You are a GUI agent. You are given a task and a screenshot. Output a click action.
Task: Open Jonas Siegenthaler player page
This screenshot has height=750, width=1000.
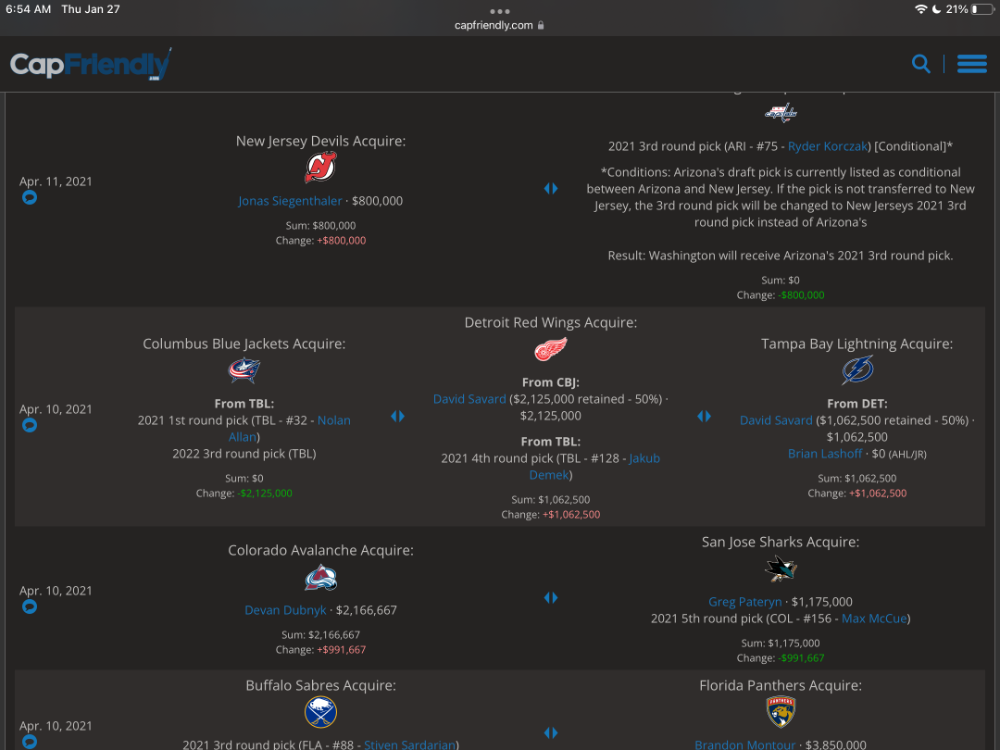(x=290, y=201)
